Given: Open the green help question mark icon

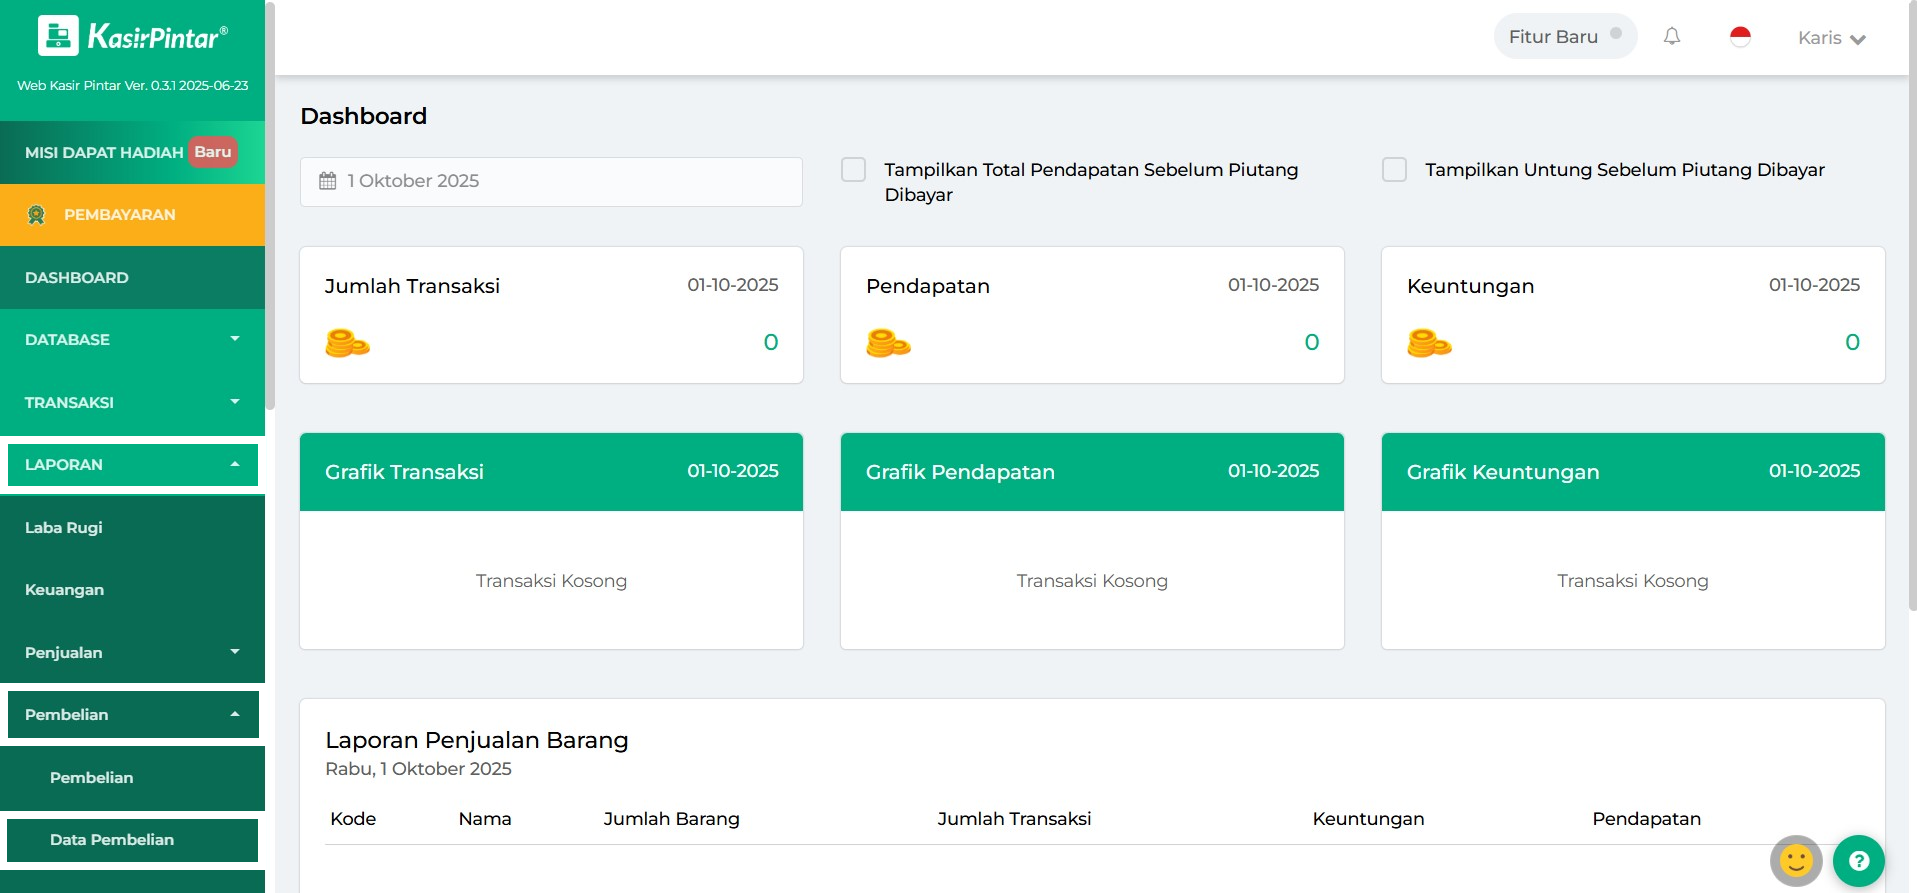Looking at the screenshot, I should [1858, 860].
